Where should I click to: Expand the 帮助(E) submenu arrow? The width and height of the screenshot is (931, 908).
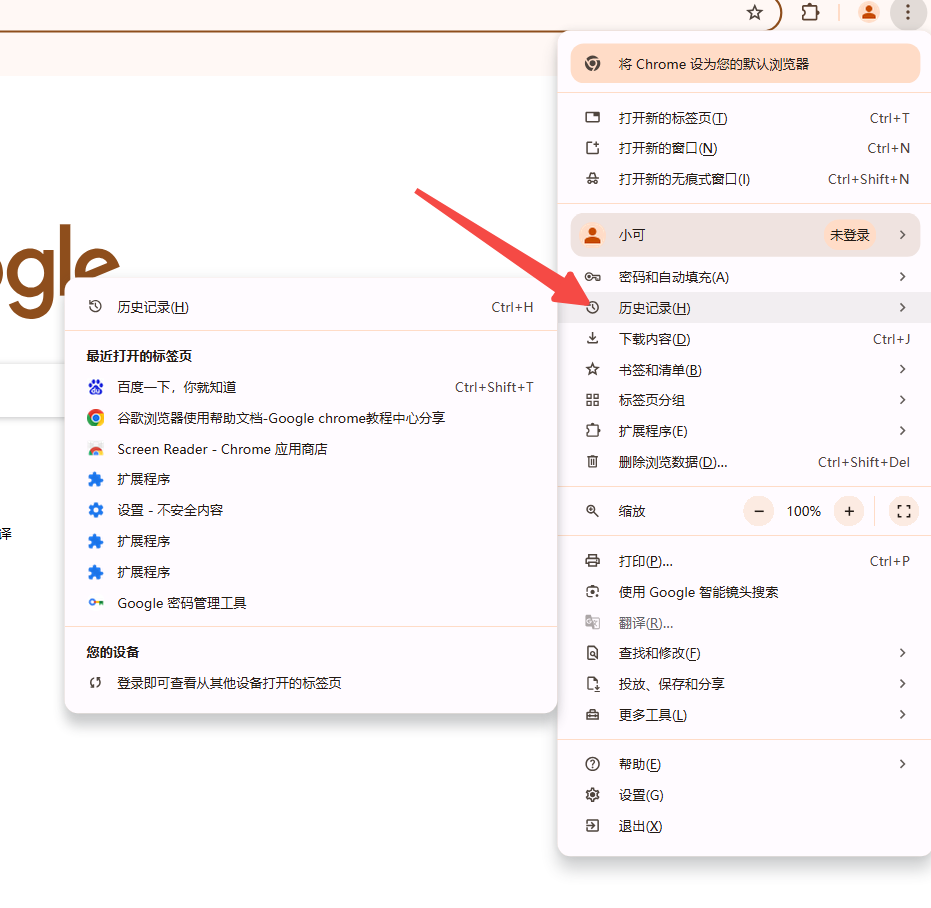pyautogui.click(x=902, y=764)
